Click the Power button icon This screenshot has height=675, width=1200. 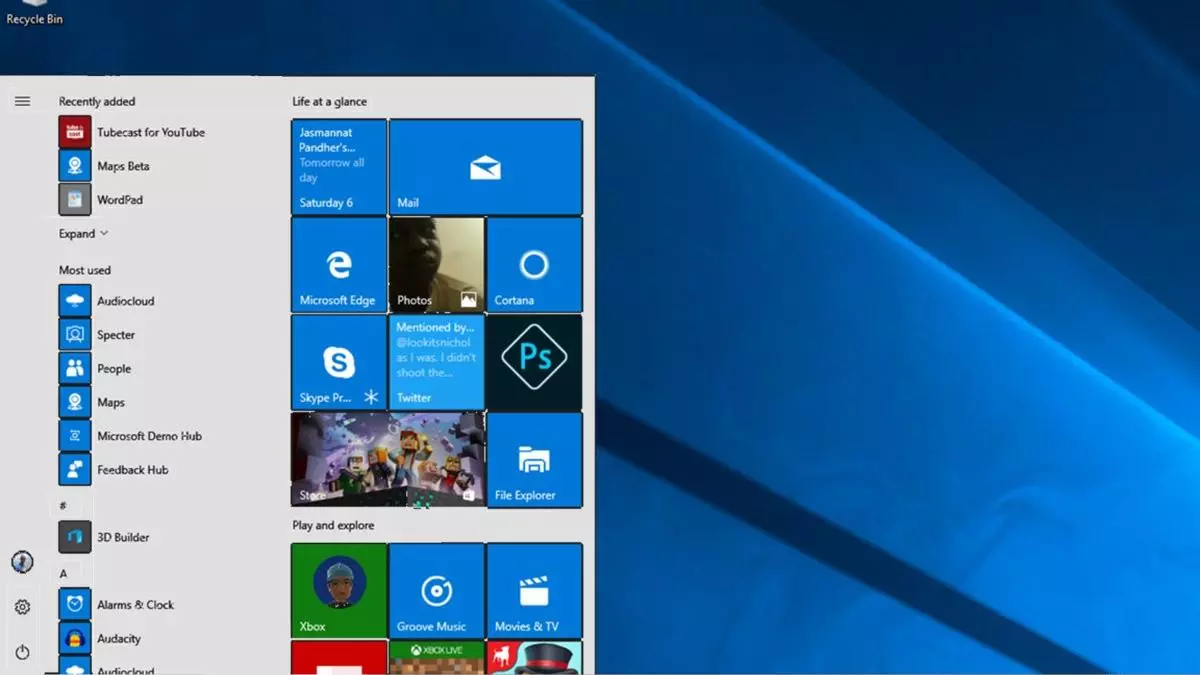point(22,652)
